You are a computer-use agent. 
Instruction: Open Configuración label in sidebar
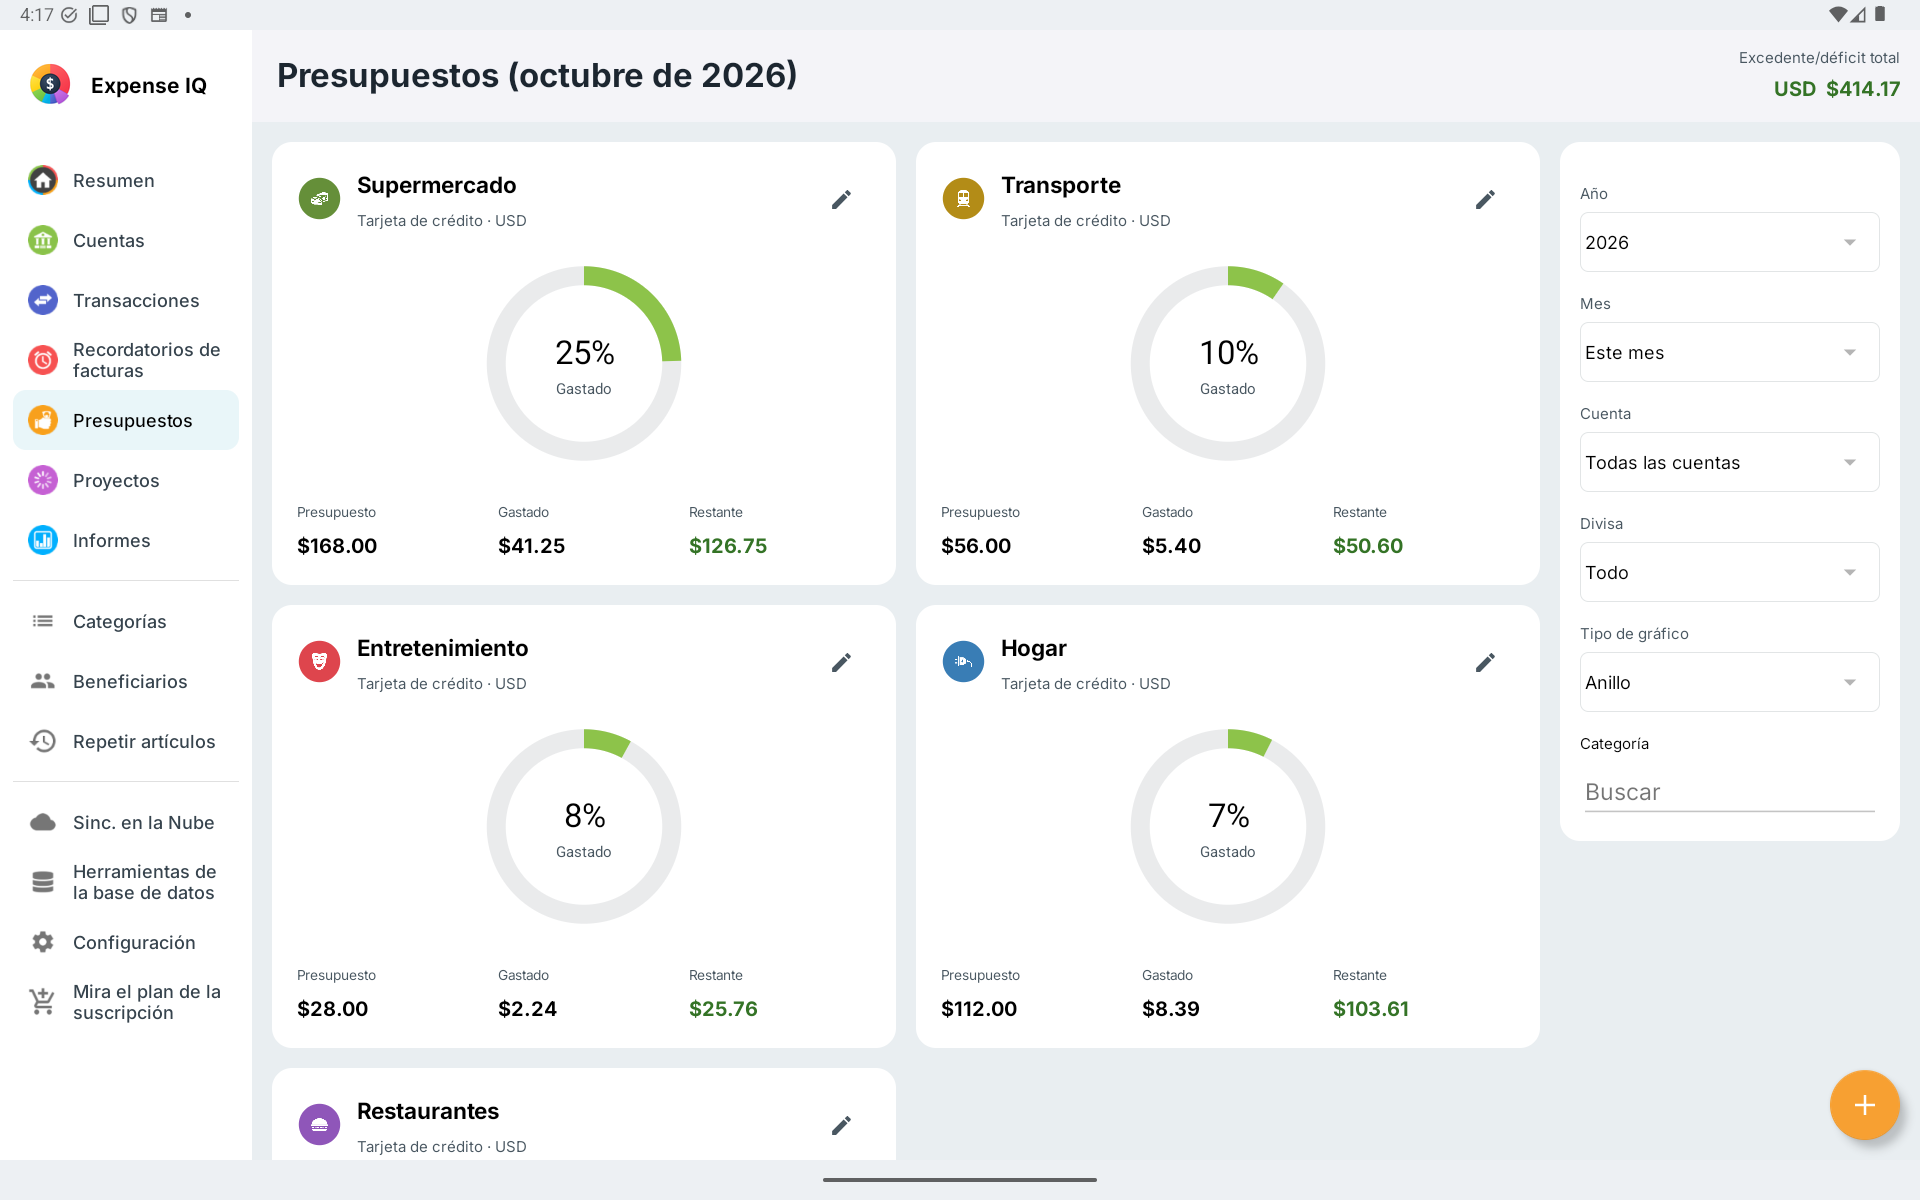tap(134, 943)
